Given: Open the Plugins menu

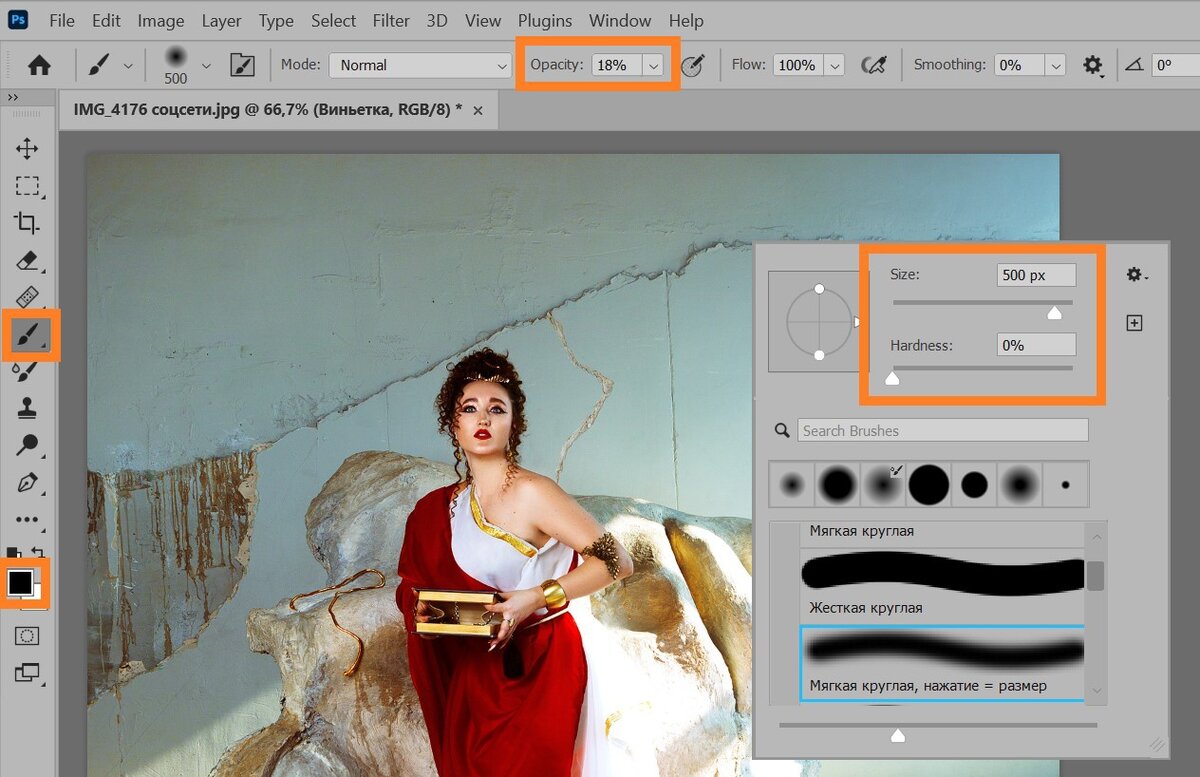Looking at the screenshot, I should click(x=545, y=20).
